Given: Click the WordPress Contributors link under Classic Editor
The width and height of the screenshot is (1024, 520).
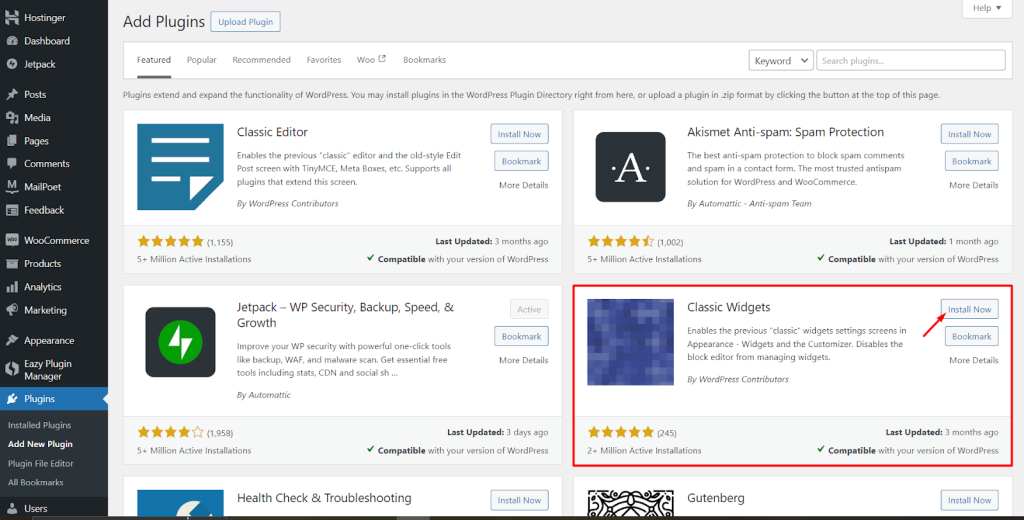Looking at the screenshot, I should [293, 203].
